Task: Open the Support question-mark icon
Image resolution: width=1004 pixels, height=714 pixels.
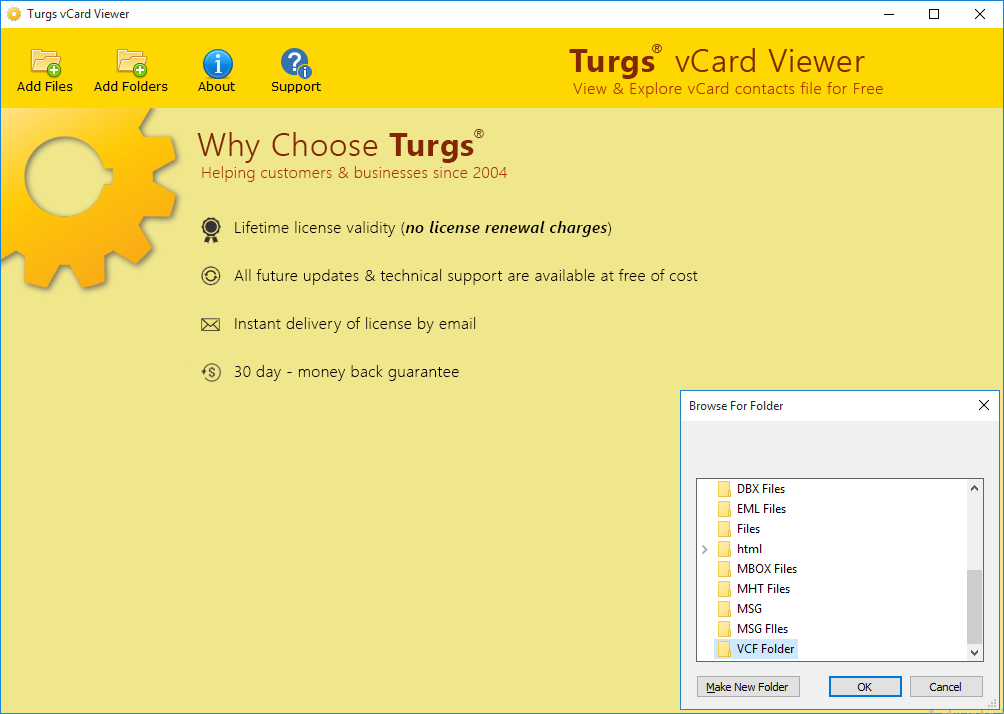Action: click(x=295, y=63)
